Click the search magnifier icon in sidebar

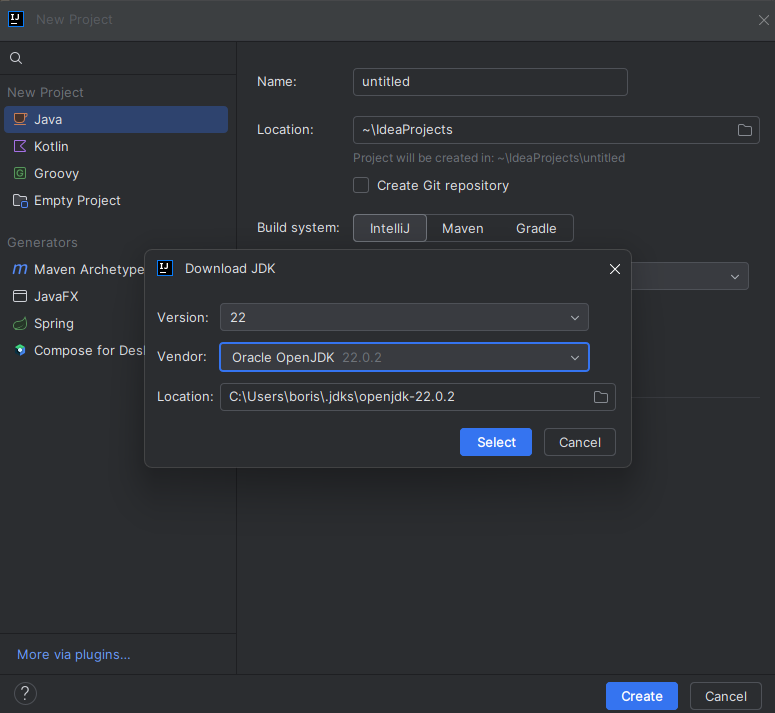pos(16,58)
